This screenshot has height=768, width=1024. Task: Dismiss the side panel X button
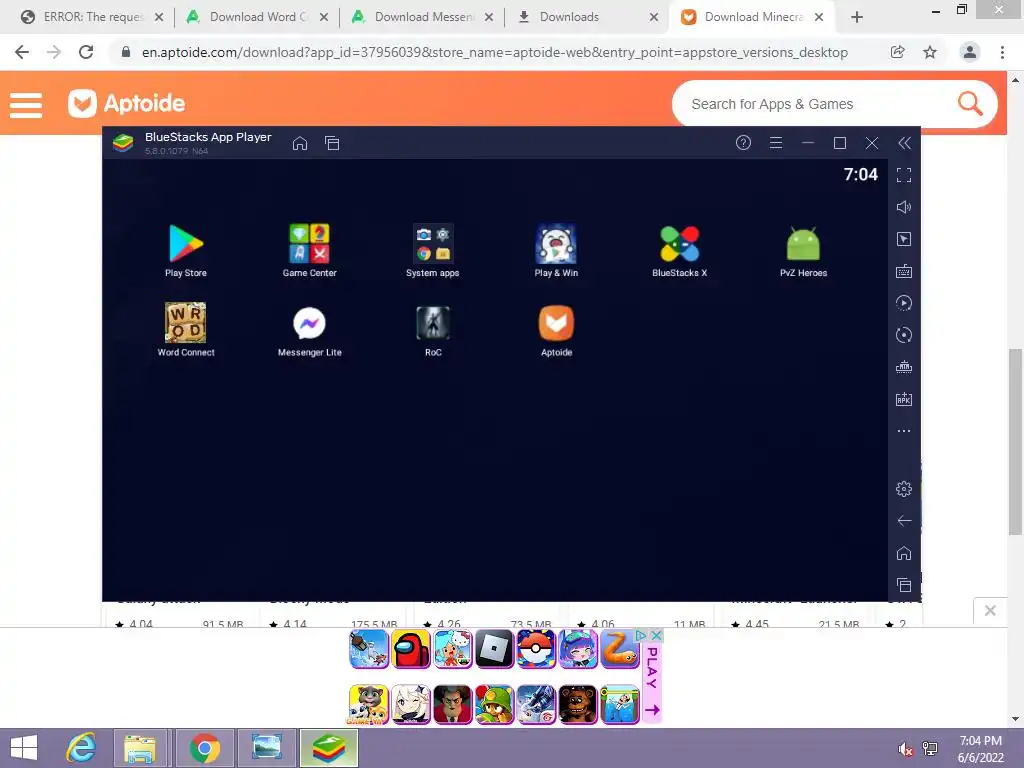(990, 611)
